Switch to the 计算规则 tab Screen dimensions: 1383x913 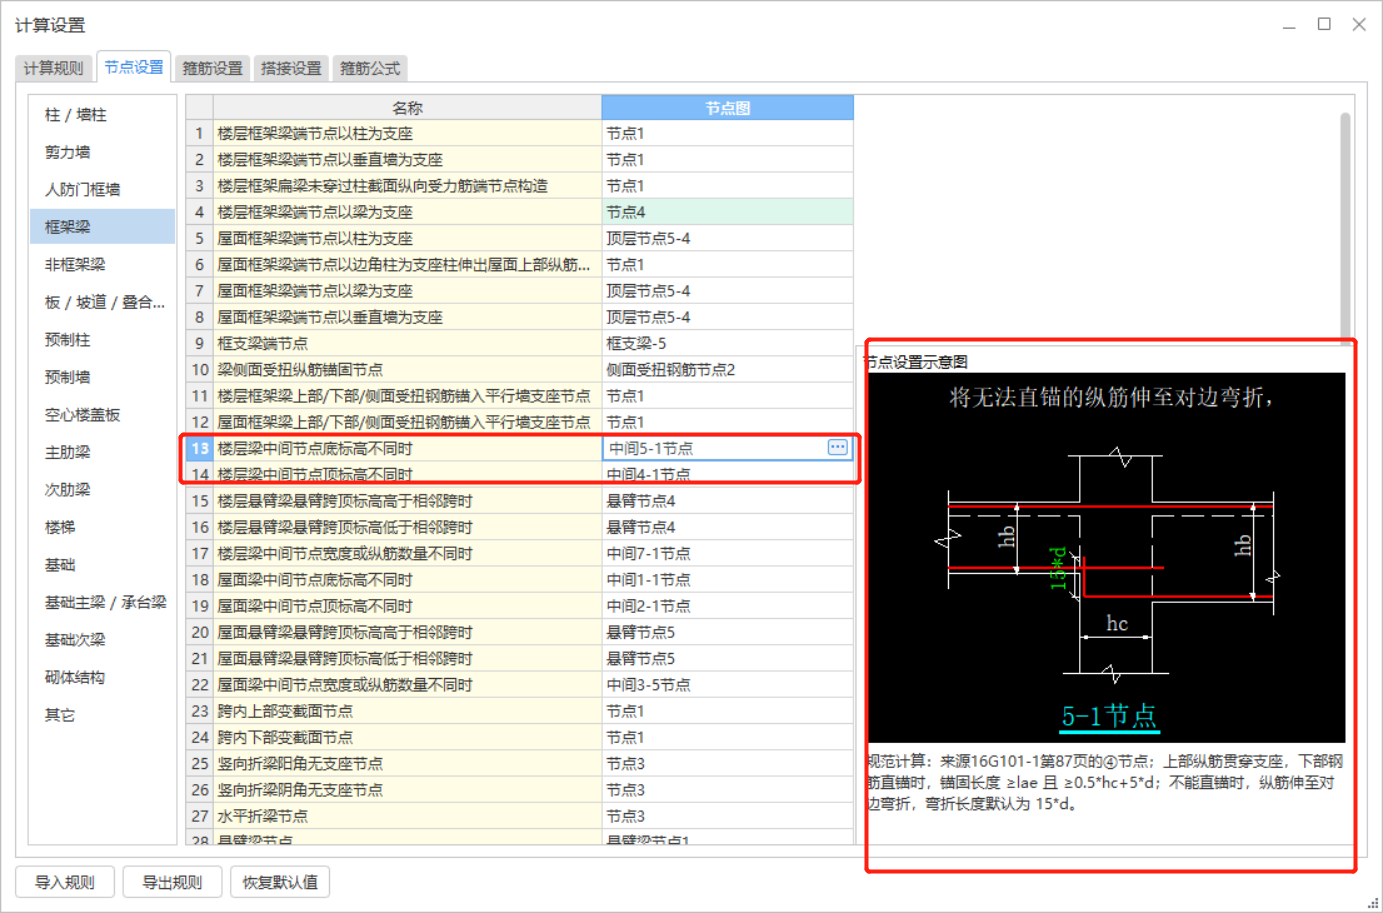(x=54, y=68)
